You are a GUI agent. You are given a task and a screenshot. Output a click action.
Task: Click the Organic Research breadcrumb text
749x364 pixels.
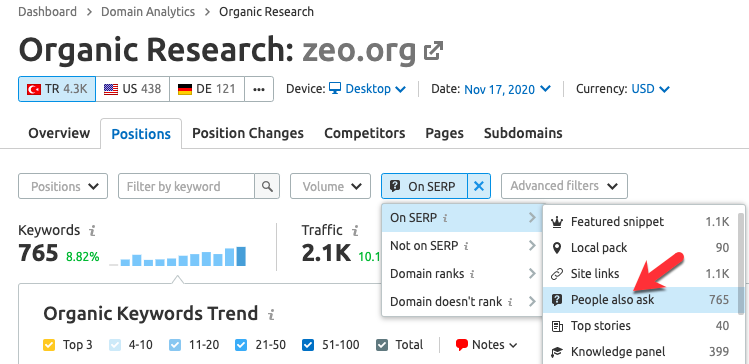[x=267, y=11]
